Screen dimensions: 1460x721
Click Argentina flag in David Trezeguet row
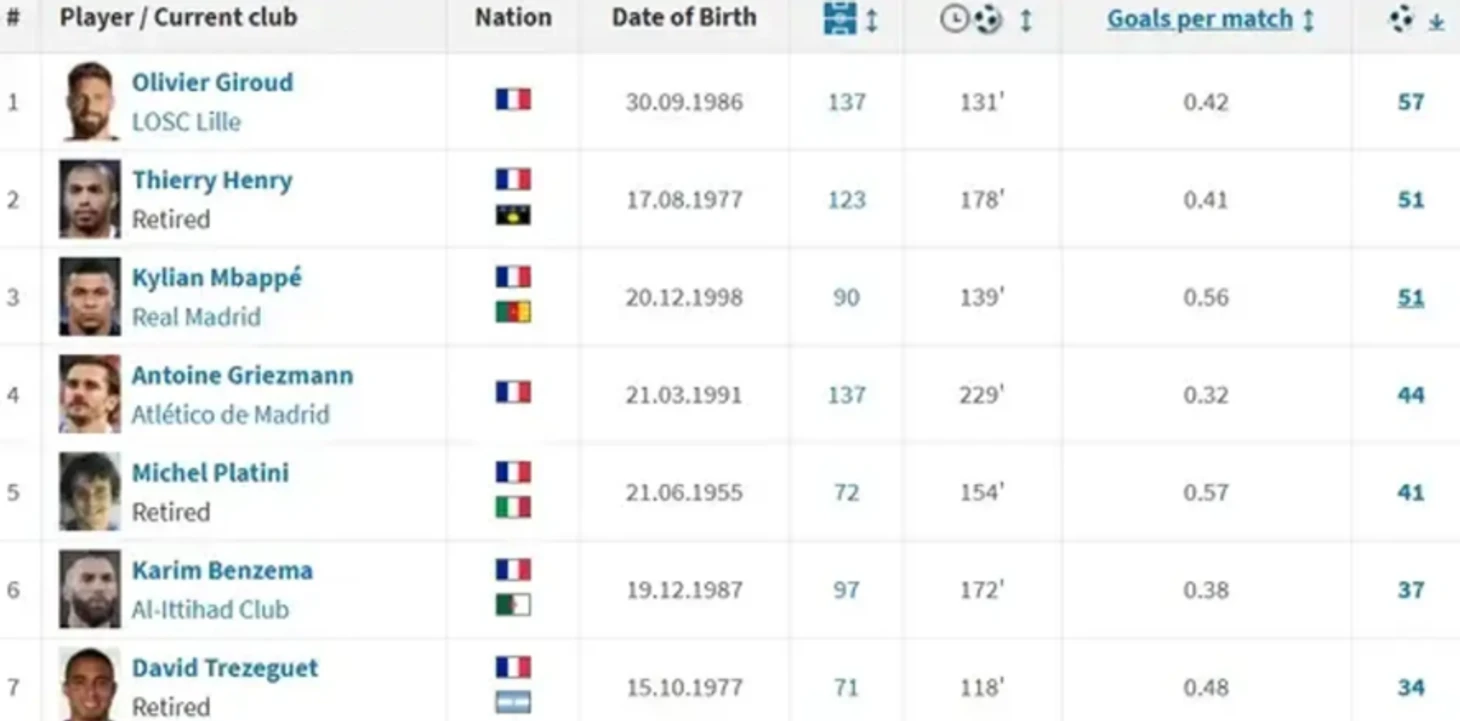point(513,702)
